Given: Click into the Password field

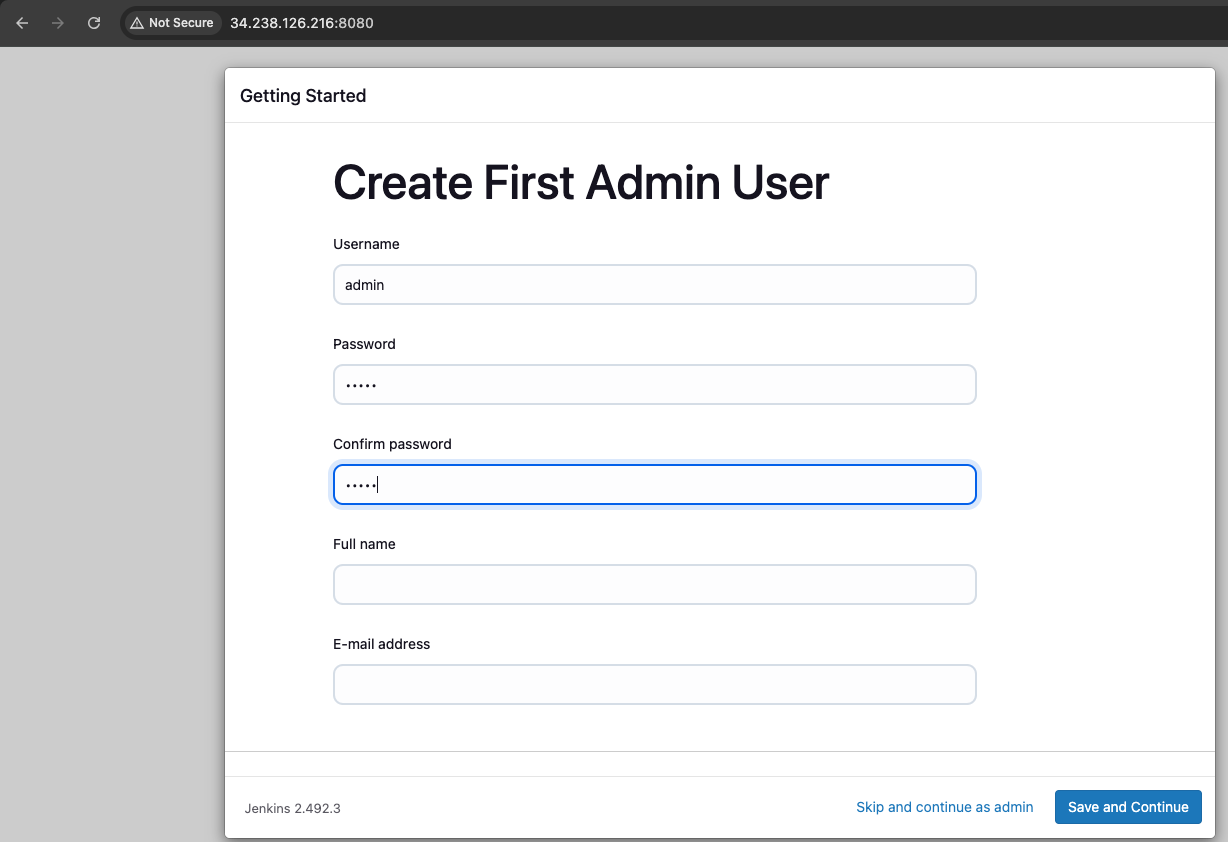Looking at the screenshot, I should pyautogui.click(x=655, y=385).
